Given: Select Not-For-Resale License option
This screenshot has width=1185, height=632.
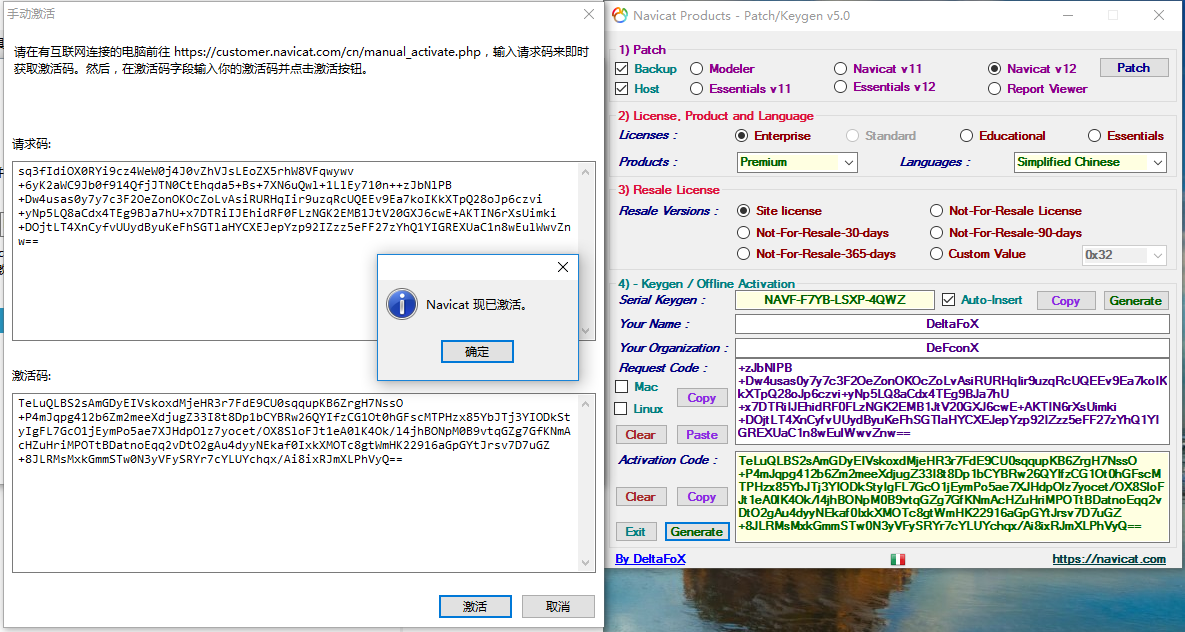Looking at the screenshot, I should tap(936, 211).
